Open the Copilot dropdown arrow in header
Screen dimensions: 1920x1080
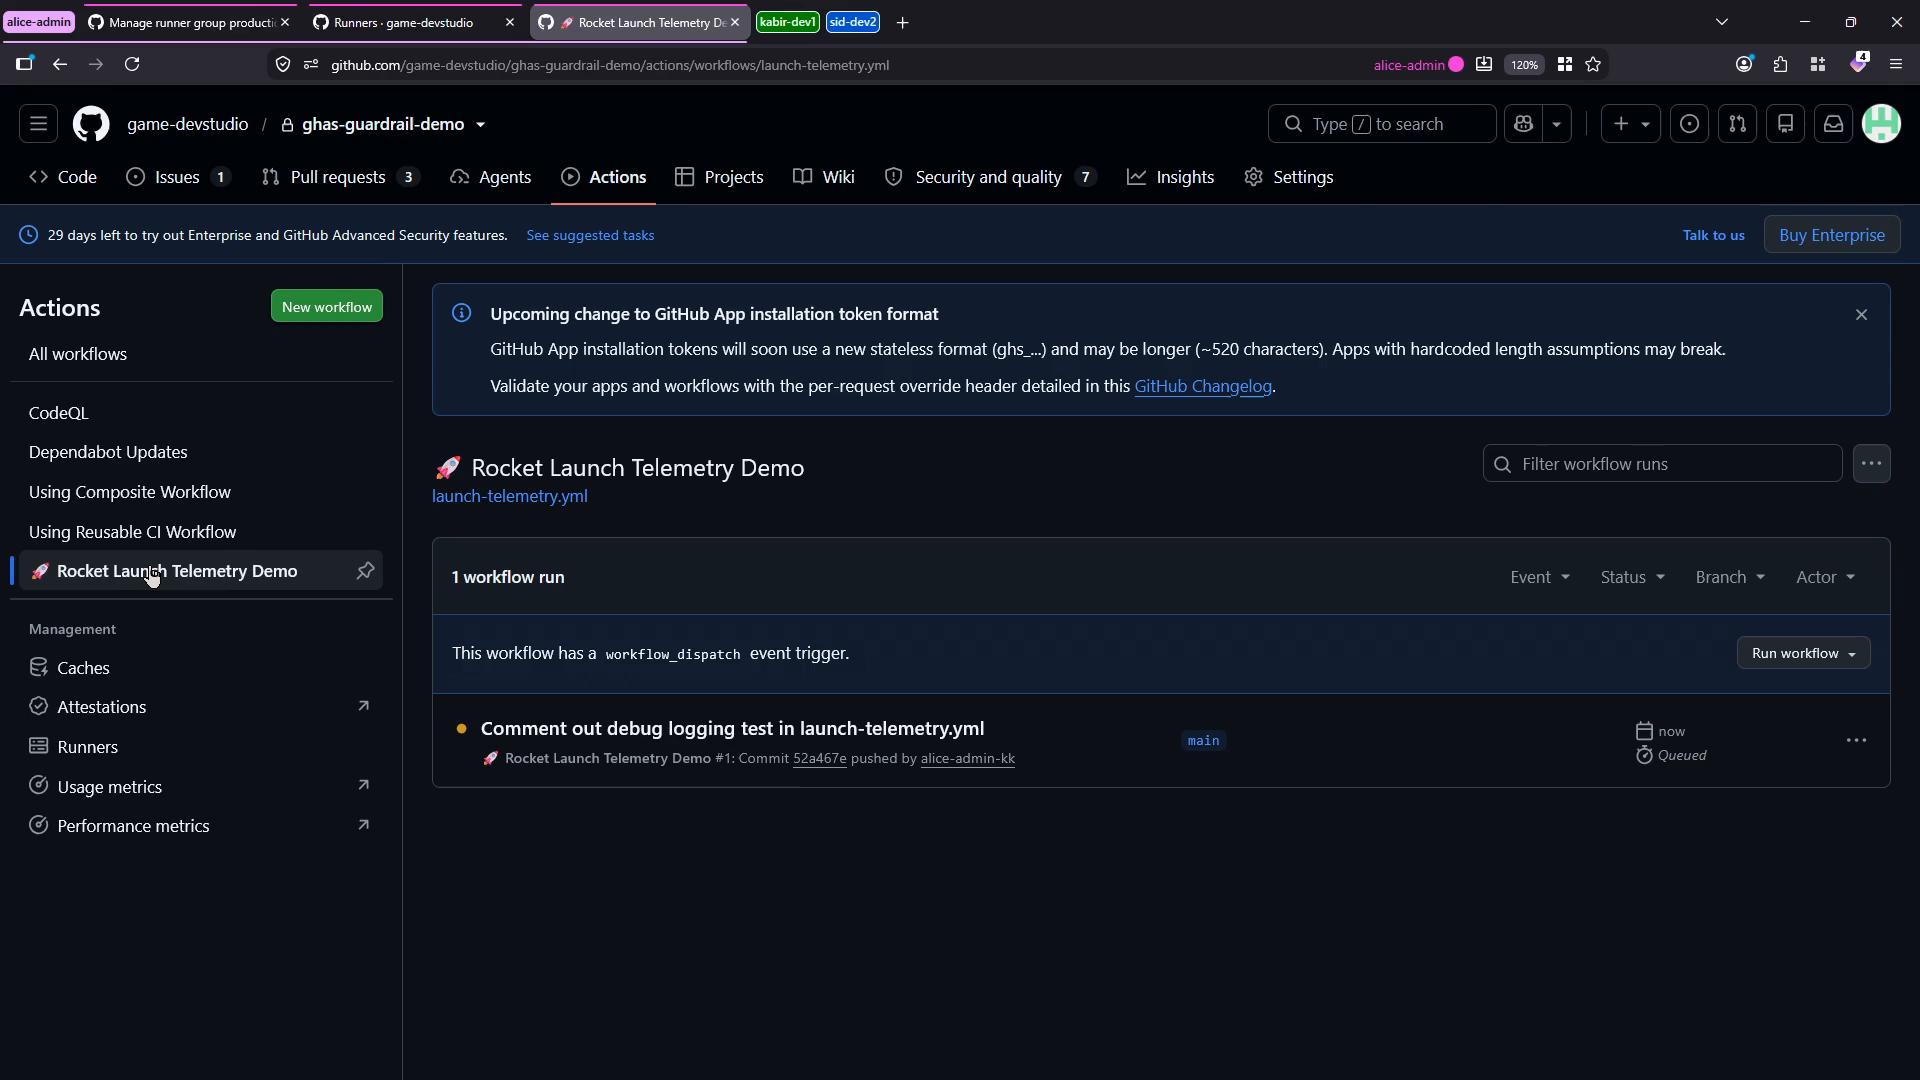tap(1557, 124)
